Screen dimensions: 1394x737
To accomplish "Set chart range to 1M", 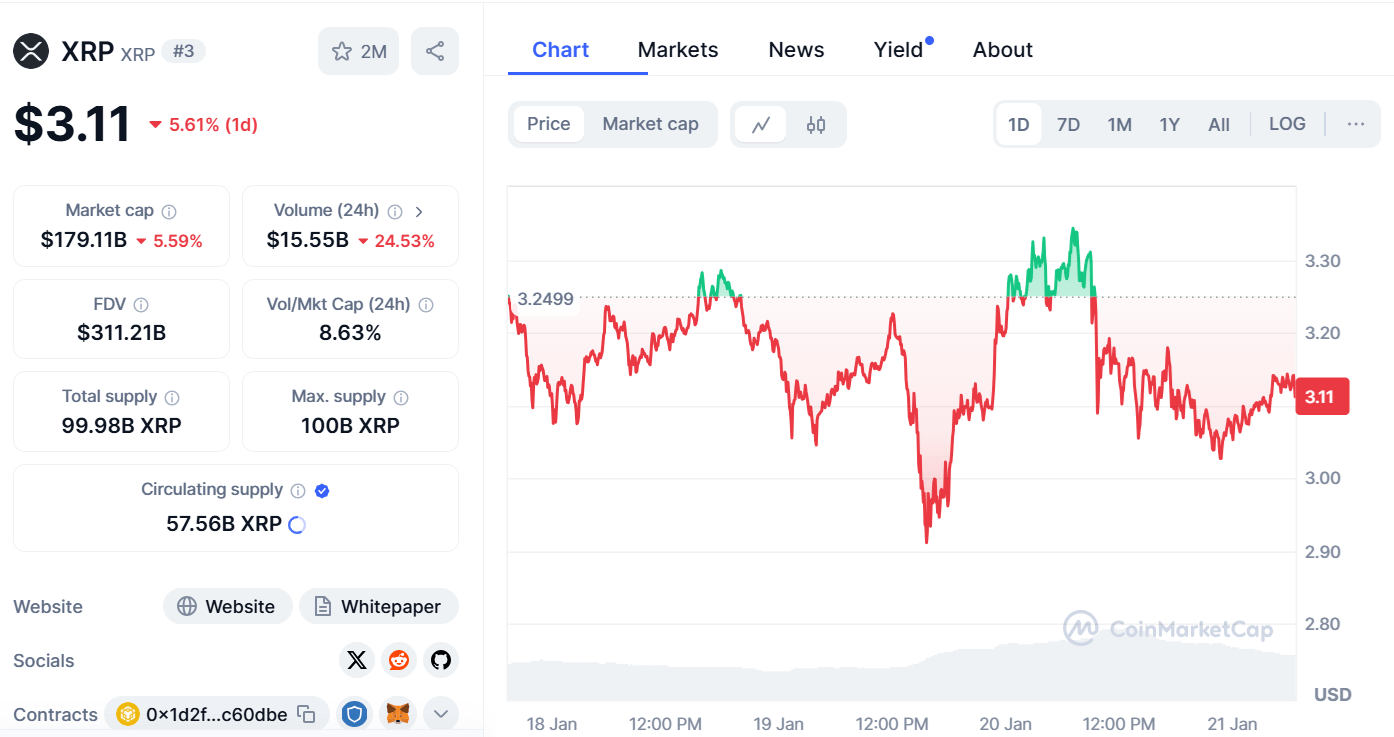I will (1120, 125).
